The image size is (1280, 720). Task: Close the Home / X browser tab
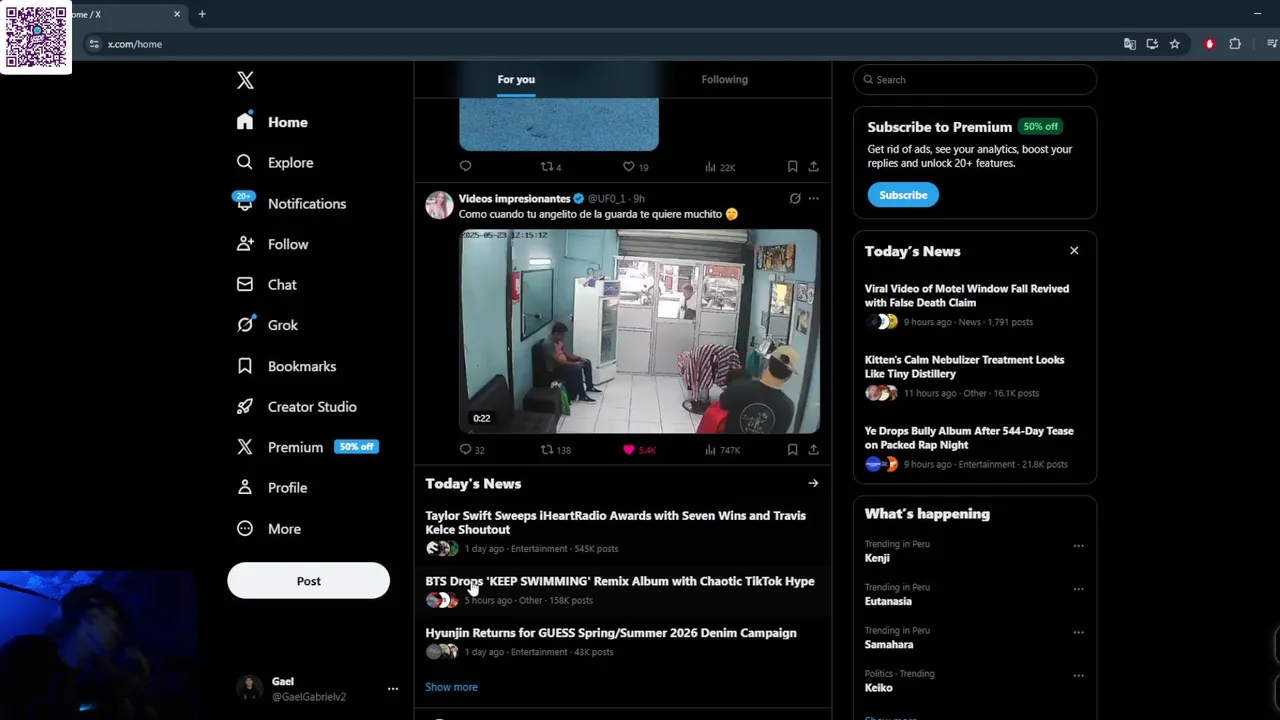pos(177,14)
